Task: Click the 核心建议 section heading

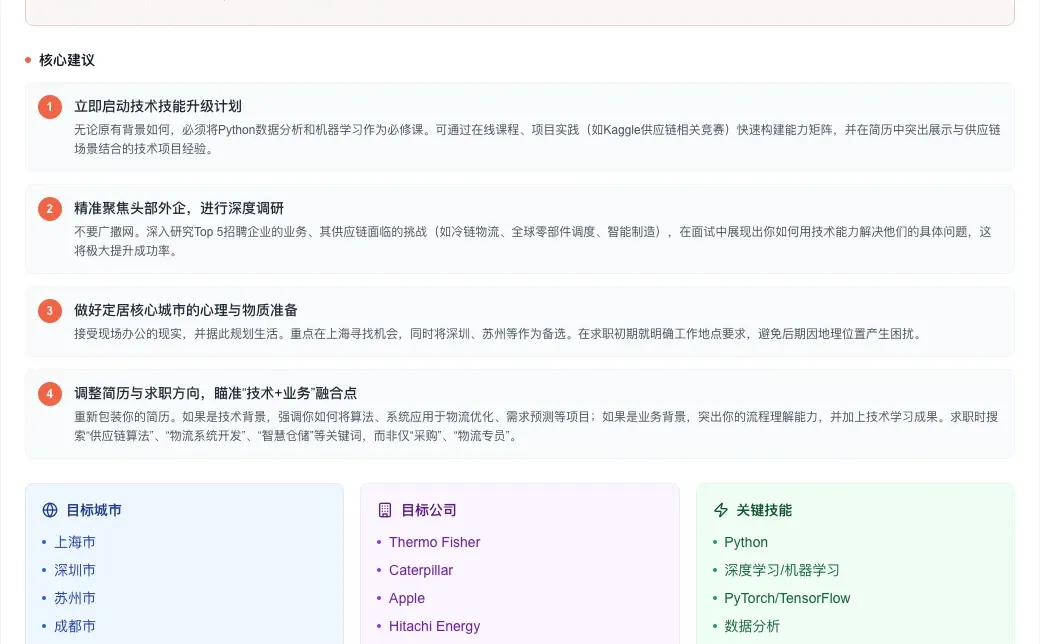Action: [x=65, y=60]
